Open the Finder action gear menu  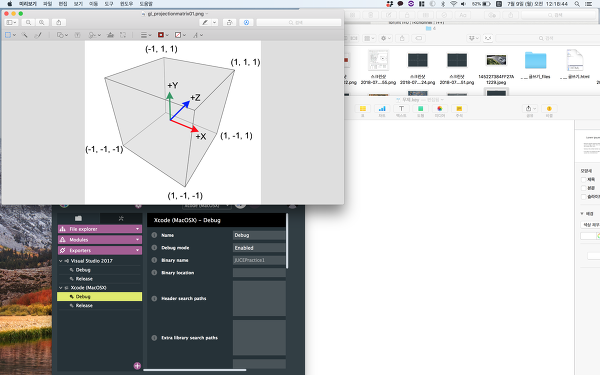(385, 38)
